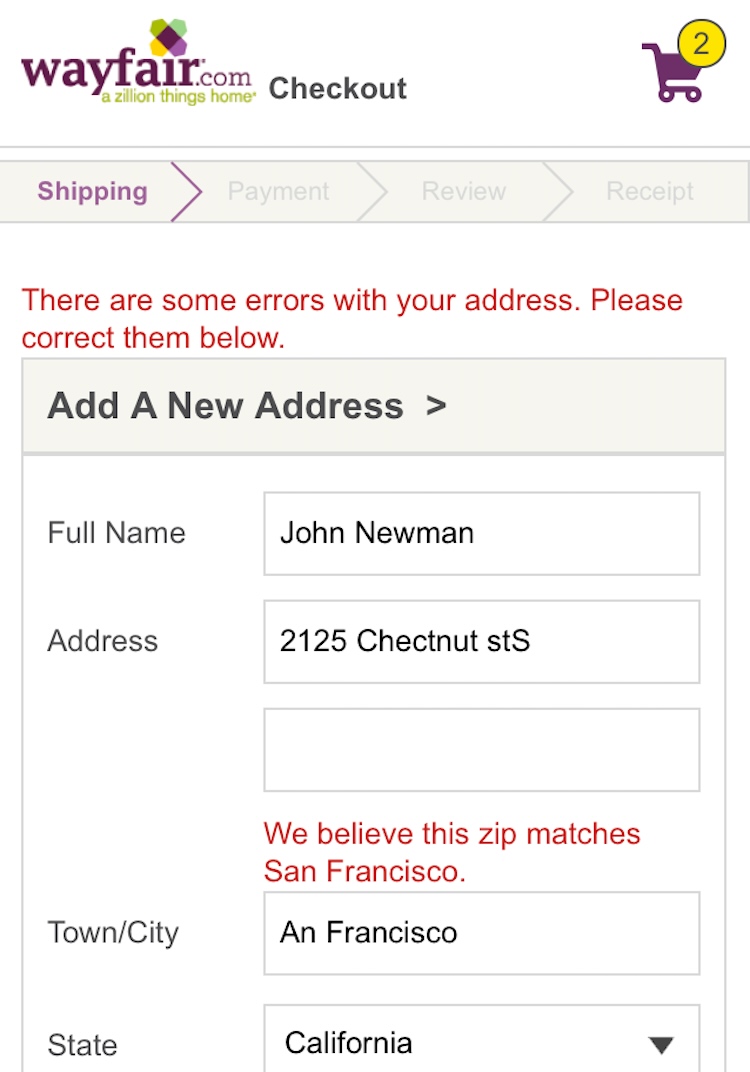750x1072 pixels.
Task: Focus the address field reading 2125 Chectnut stS
Action: tap(481, 641)
